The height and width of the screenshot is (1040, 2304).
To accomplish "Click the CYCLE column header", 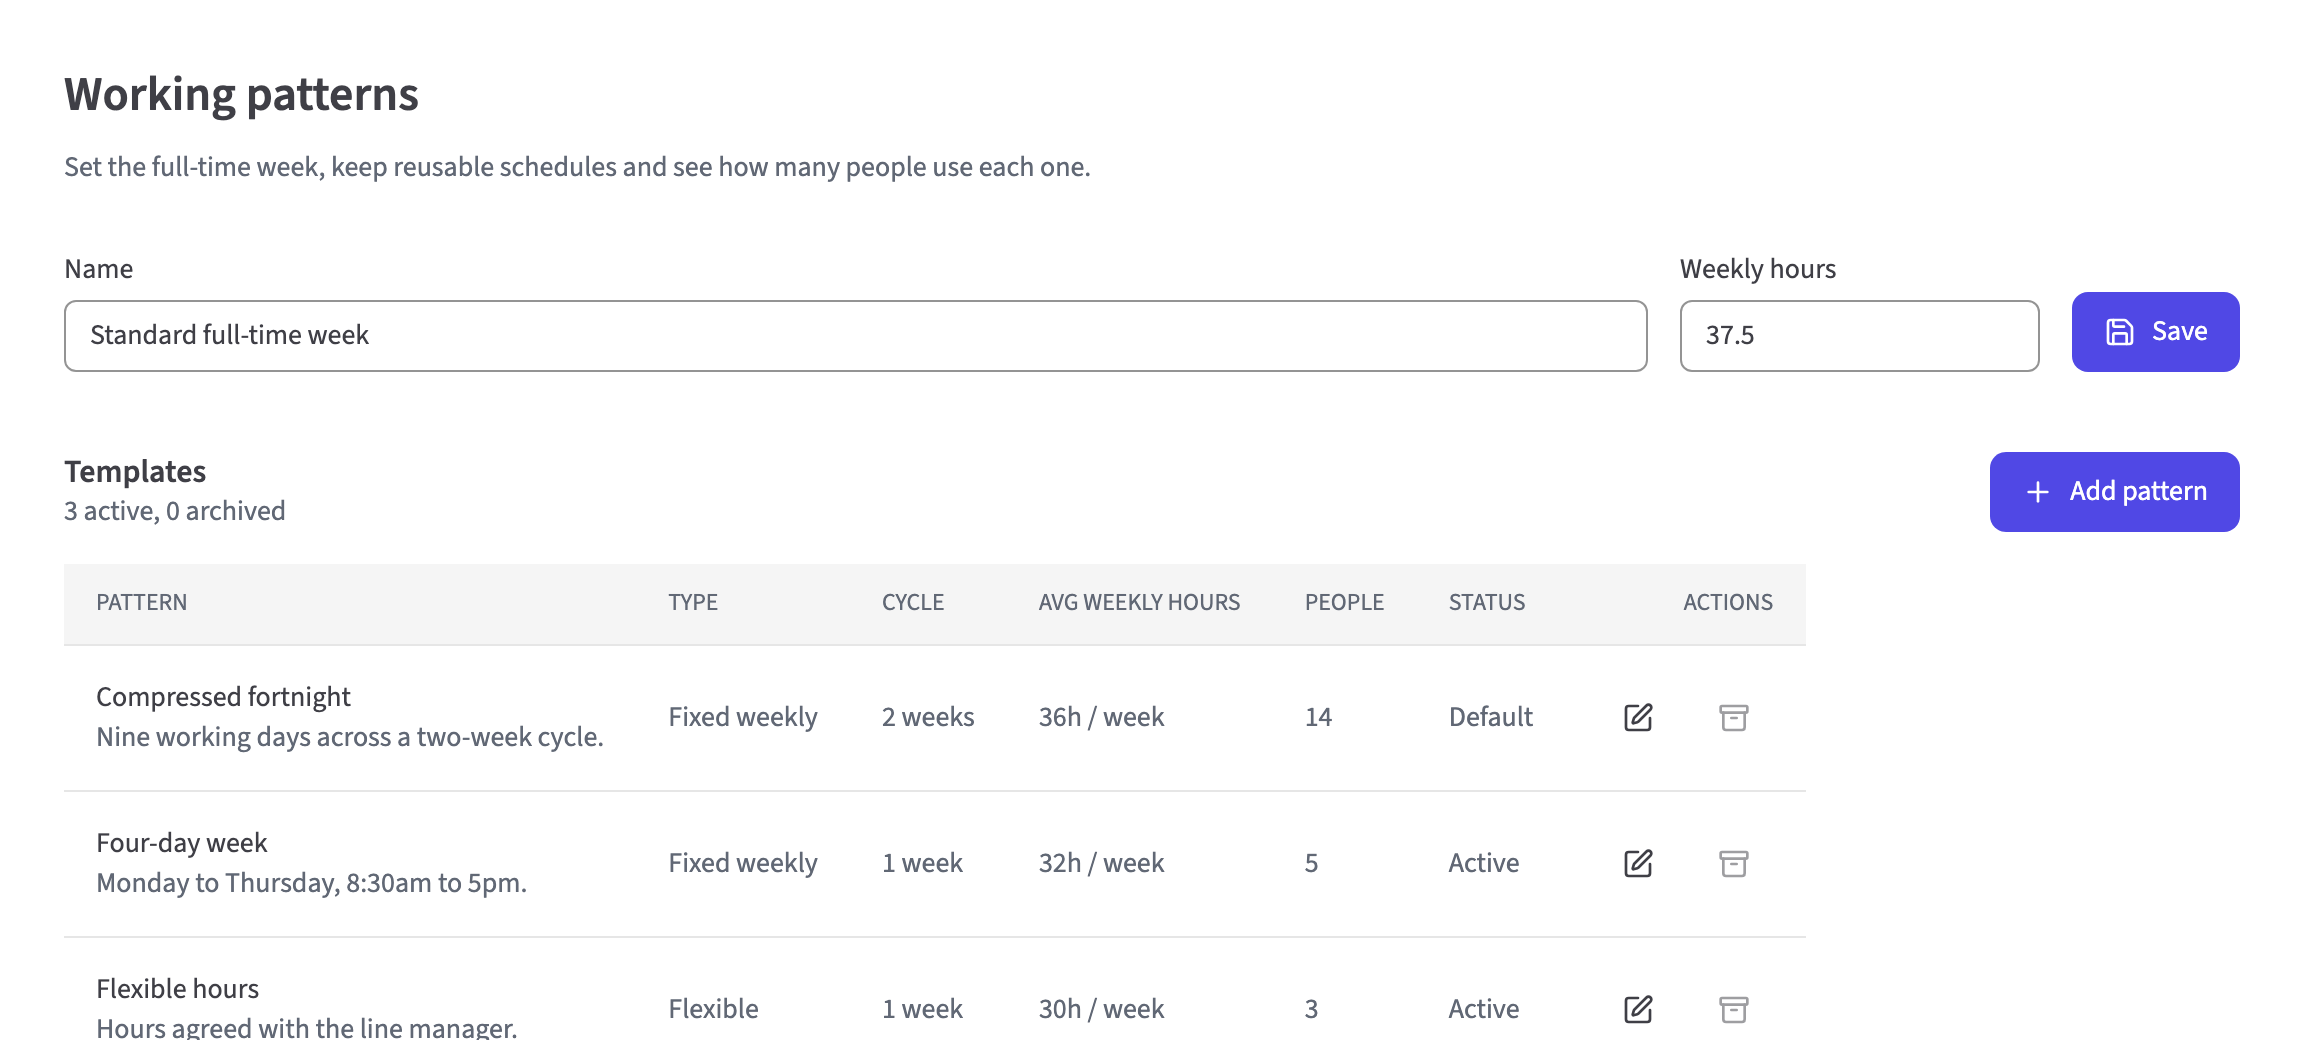I will click(x=913, y=602).
